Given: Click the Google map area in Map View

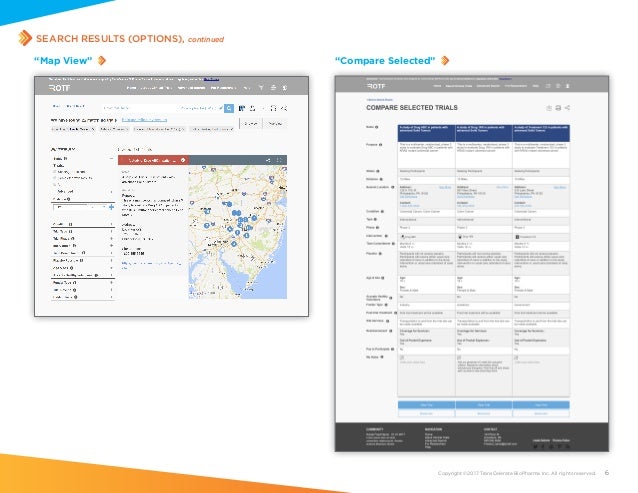Looking at the screenshot, I should [238, 232].
